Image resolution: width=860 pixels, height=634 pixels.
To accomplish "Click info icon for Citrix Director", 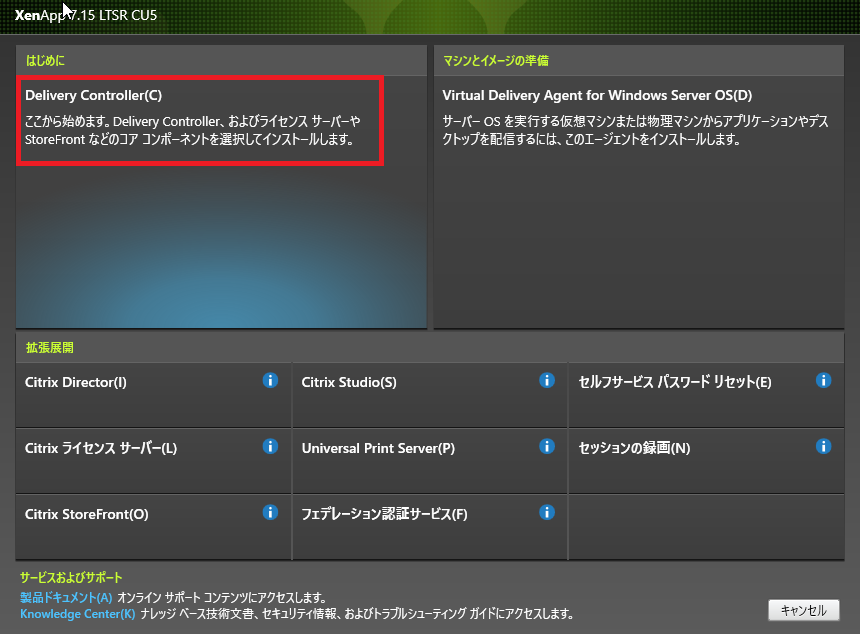I will (x=270, y=380).
